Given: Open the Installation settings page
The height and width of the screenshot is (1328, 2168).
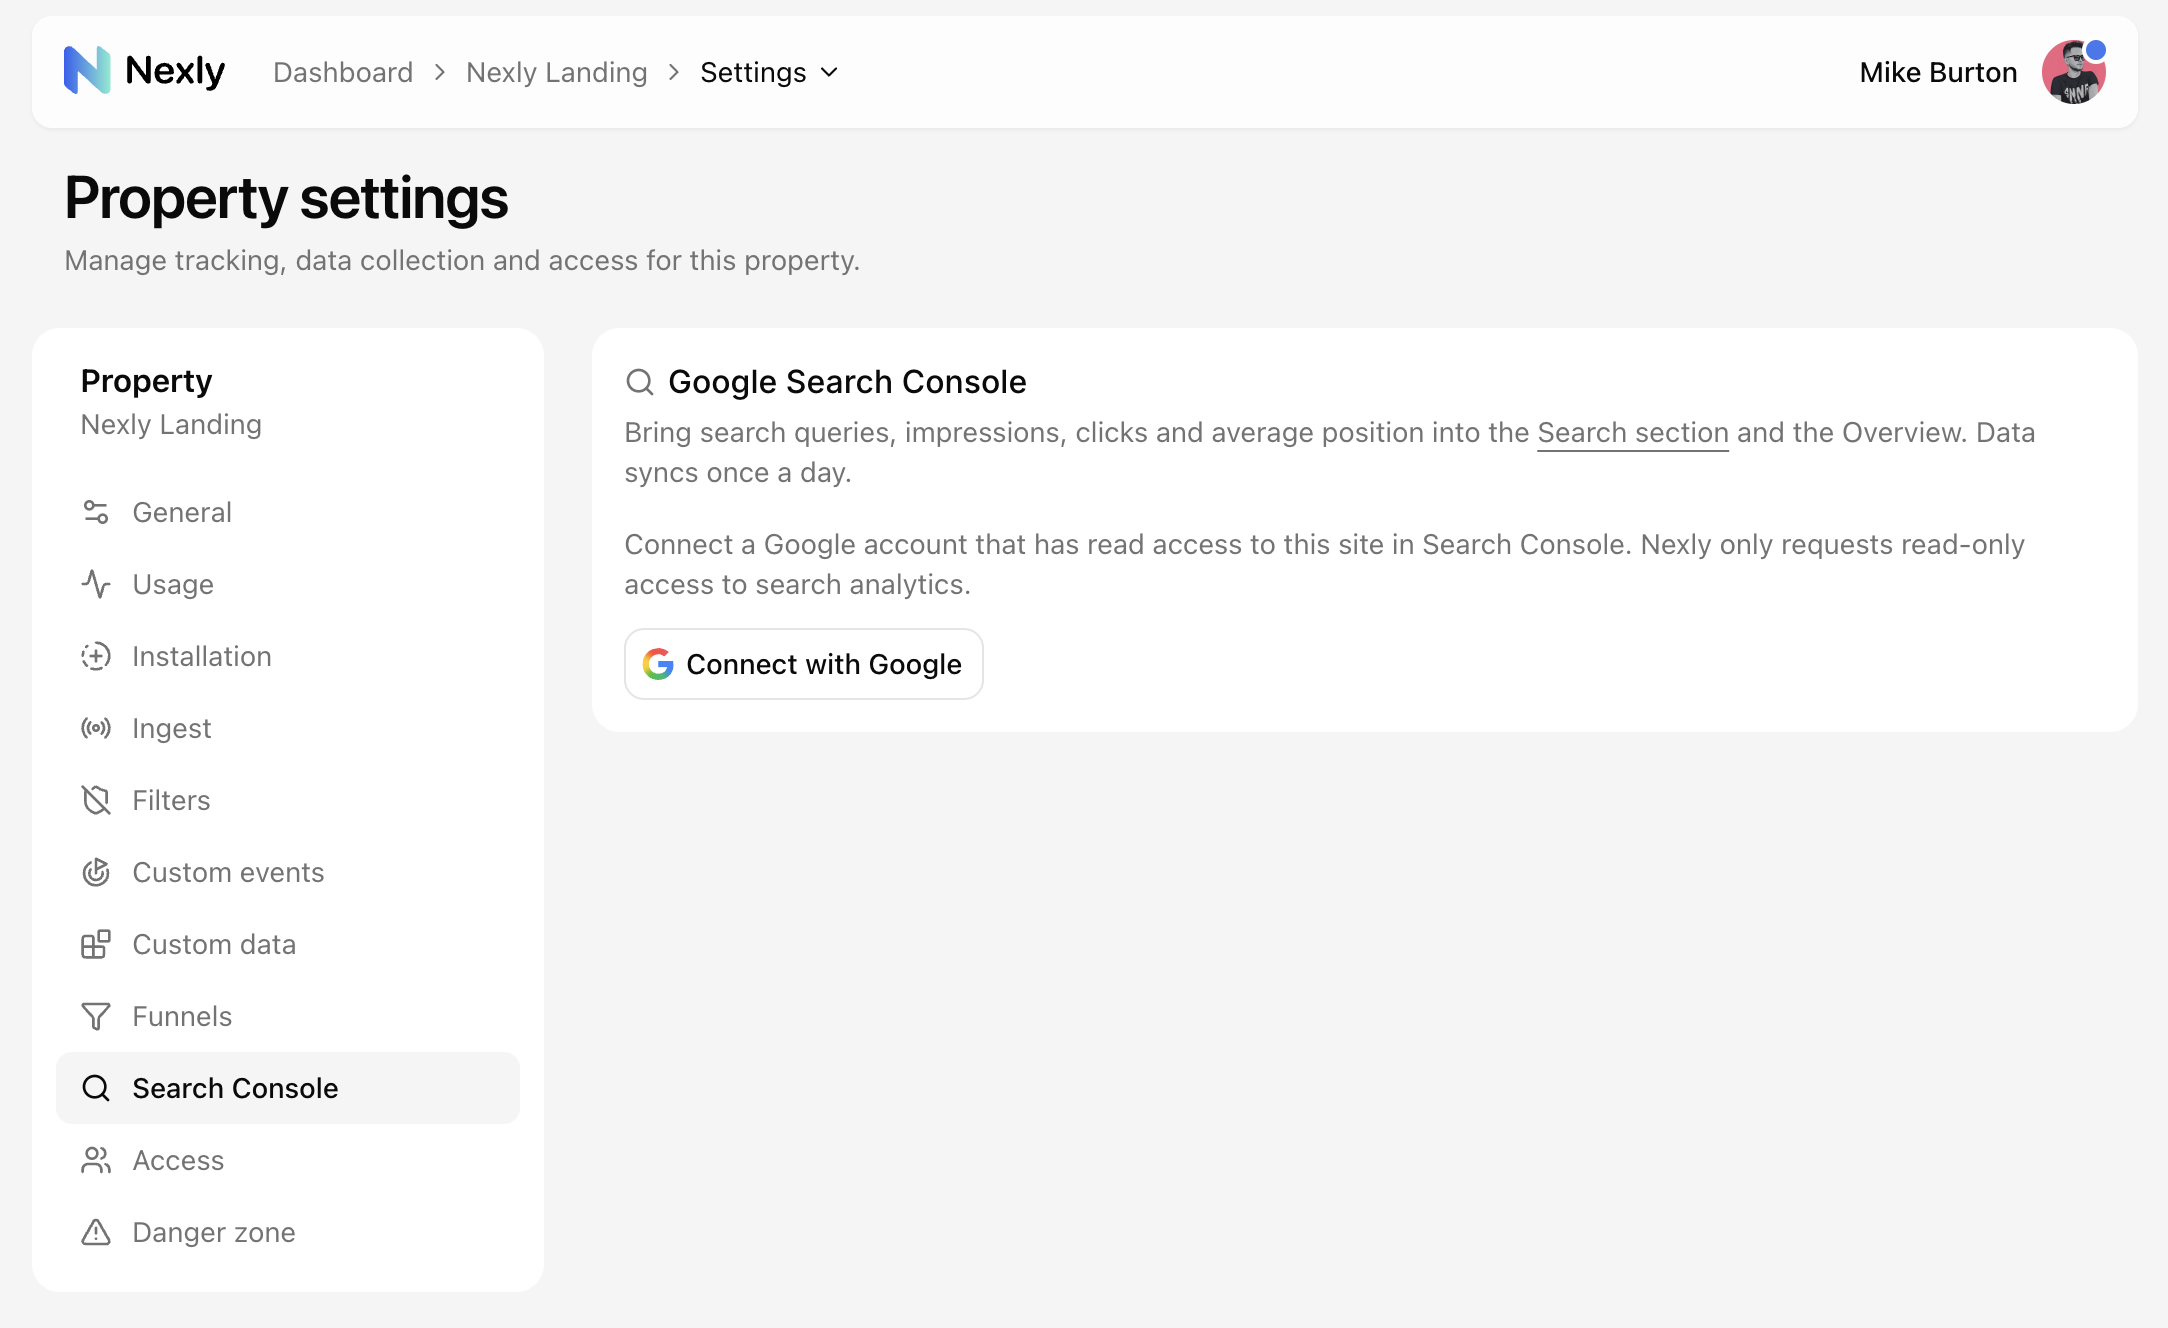Looking at the screenshot, I should (x=288, y=656).
